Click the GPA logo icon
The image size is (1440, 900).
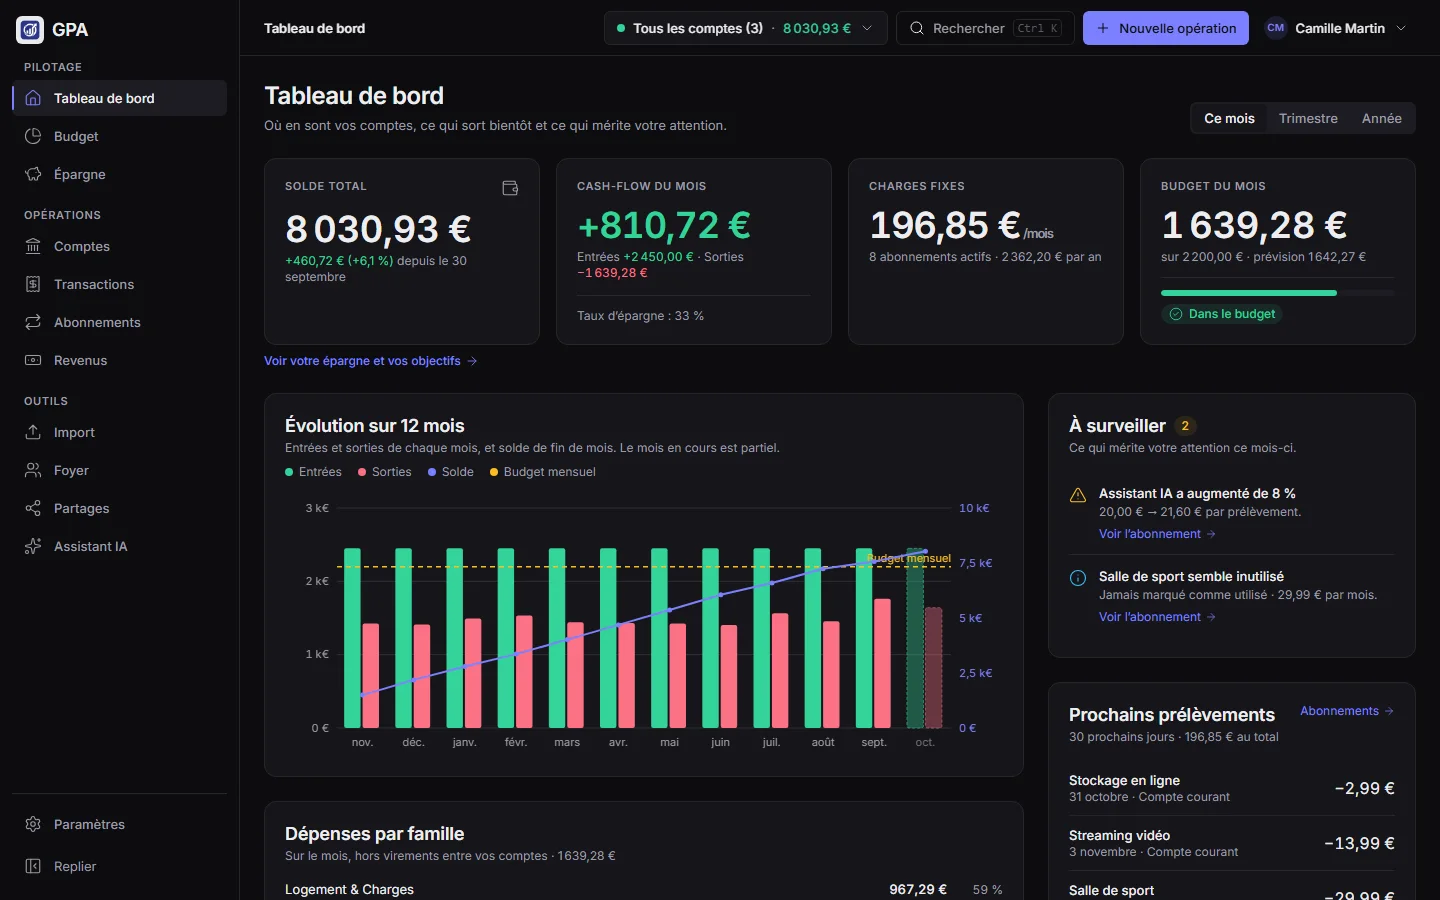click(x=30, y=30)
